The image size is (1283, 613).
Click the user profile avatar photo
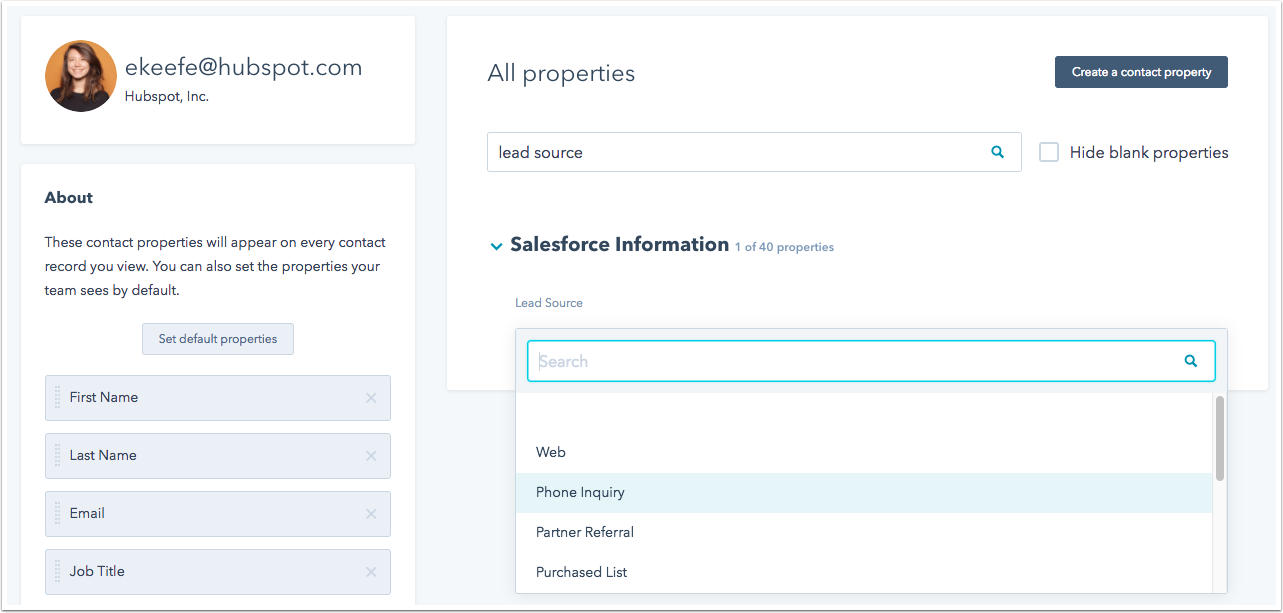81,76
